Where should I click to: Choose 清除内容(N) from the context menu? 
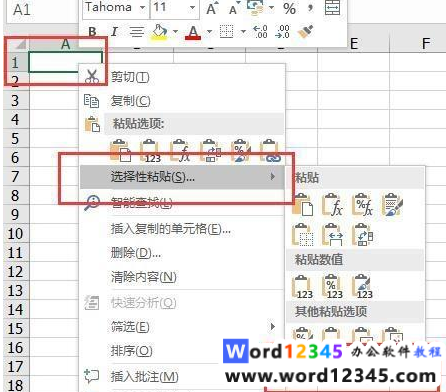tap(182, 277)
